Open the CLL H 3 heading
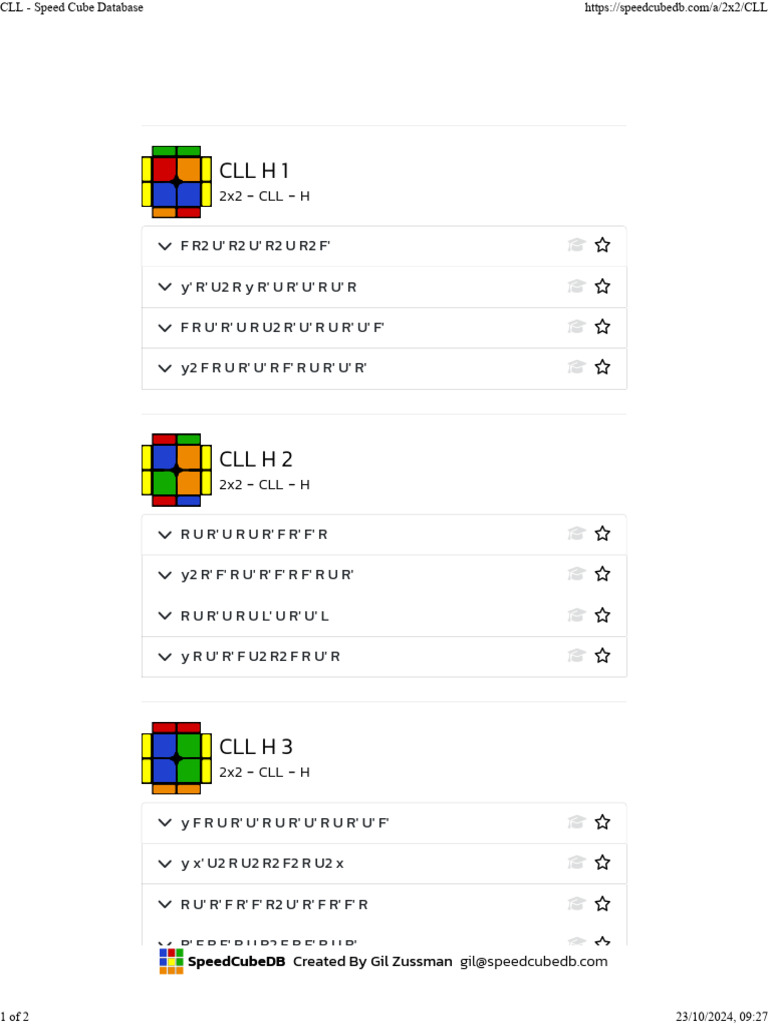The width and height of the screenshot is (768, 1024). [255, 747]
